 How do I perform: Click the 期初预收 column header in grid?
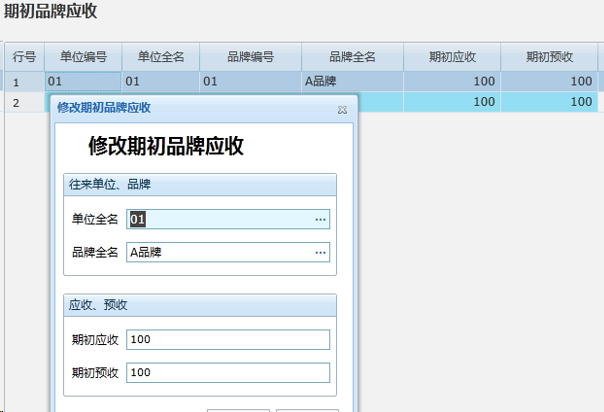coord(550,57)
